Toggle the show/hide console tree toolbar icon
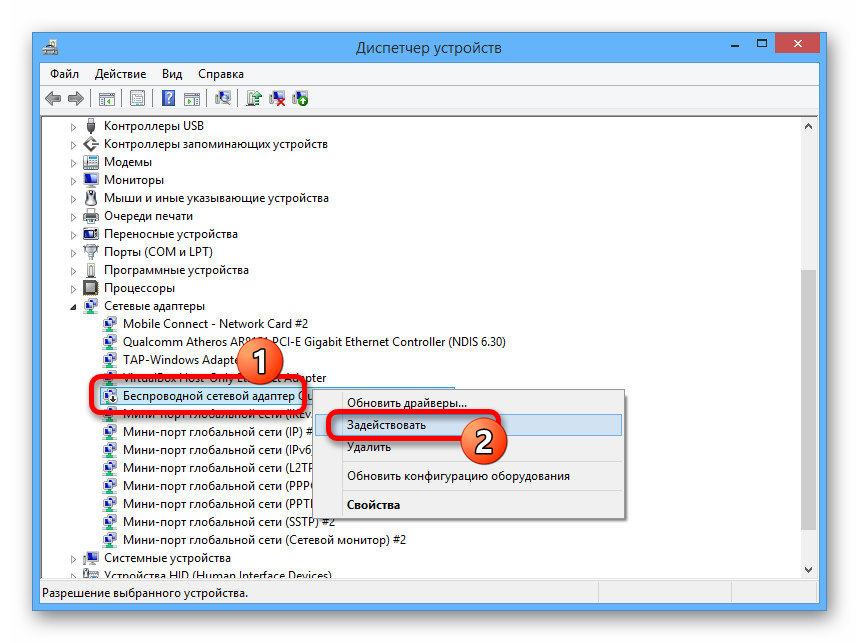859x643 pixels. pos(106,99)
